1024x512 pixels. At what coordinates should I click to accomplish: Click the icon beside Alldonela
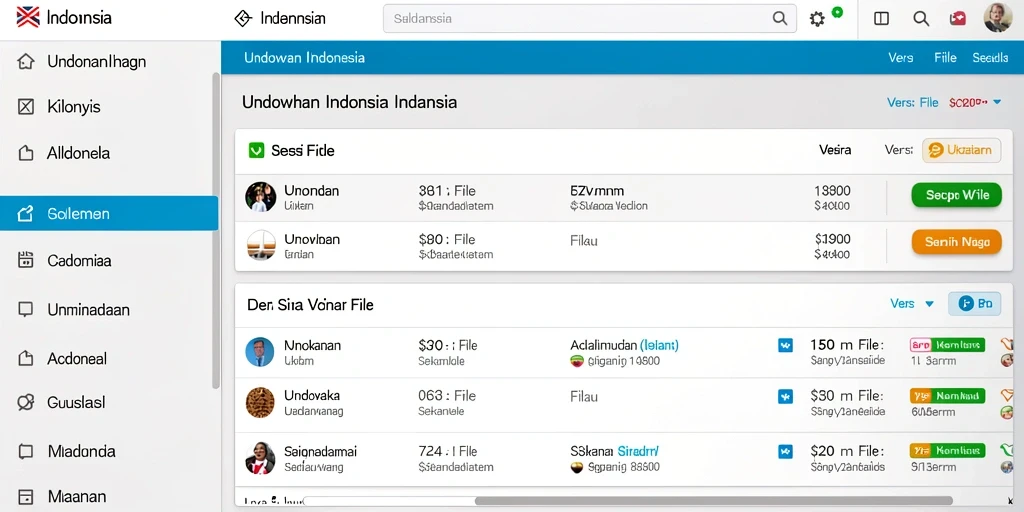[x=25, y=153]
